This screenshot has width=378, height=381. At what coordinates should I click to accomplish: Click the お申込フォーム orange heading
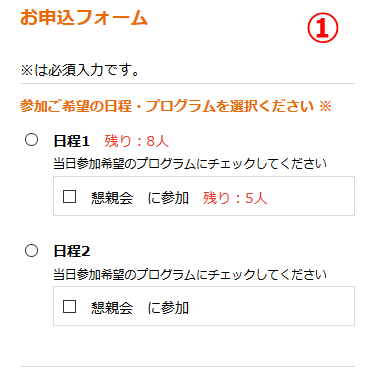pyautogui.click(x=84, y=17)
